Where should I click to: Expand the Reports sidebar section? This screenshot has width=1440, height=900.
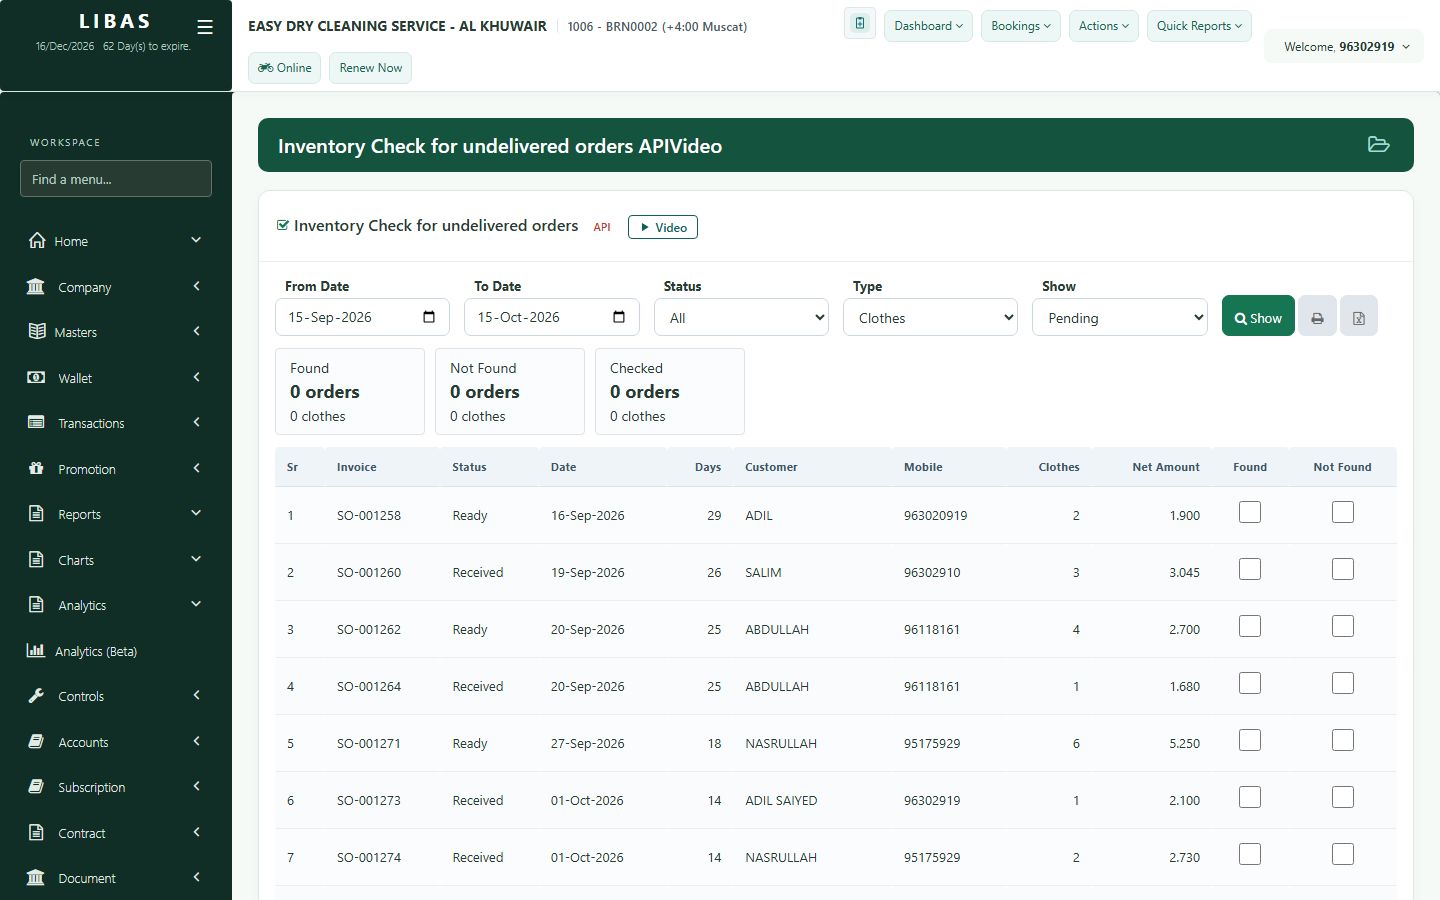tap(116, 514)
